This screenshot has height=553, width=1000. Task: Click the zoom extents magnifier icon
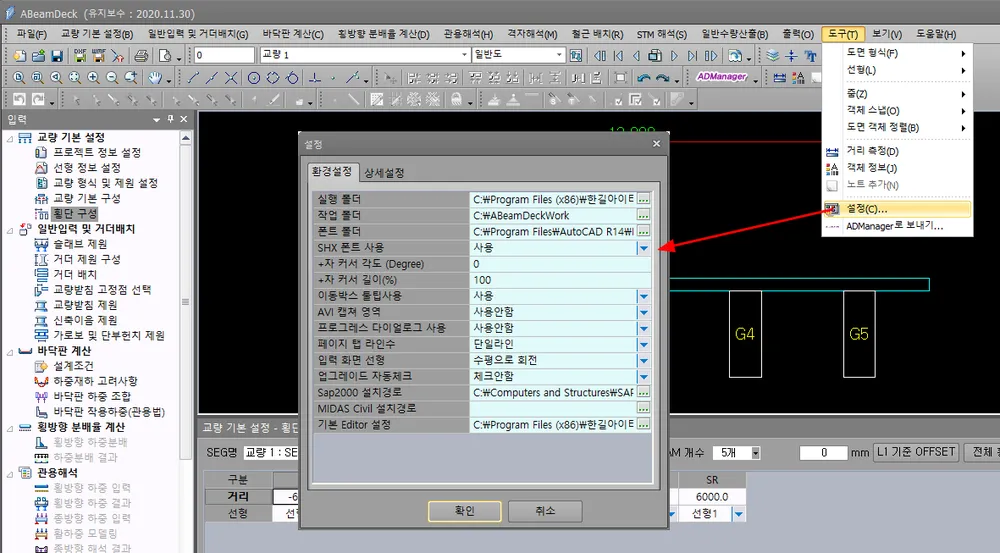coord(75,78)
